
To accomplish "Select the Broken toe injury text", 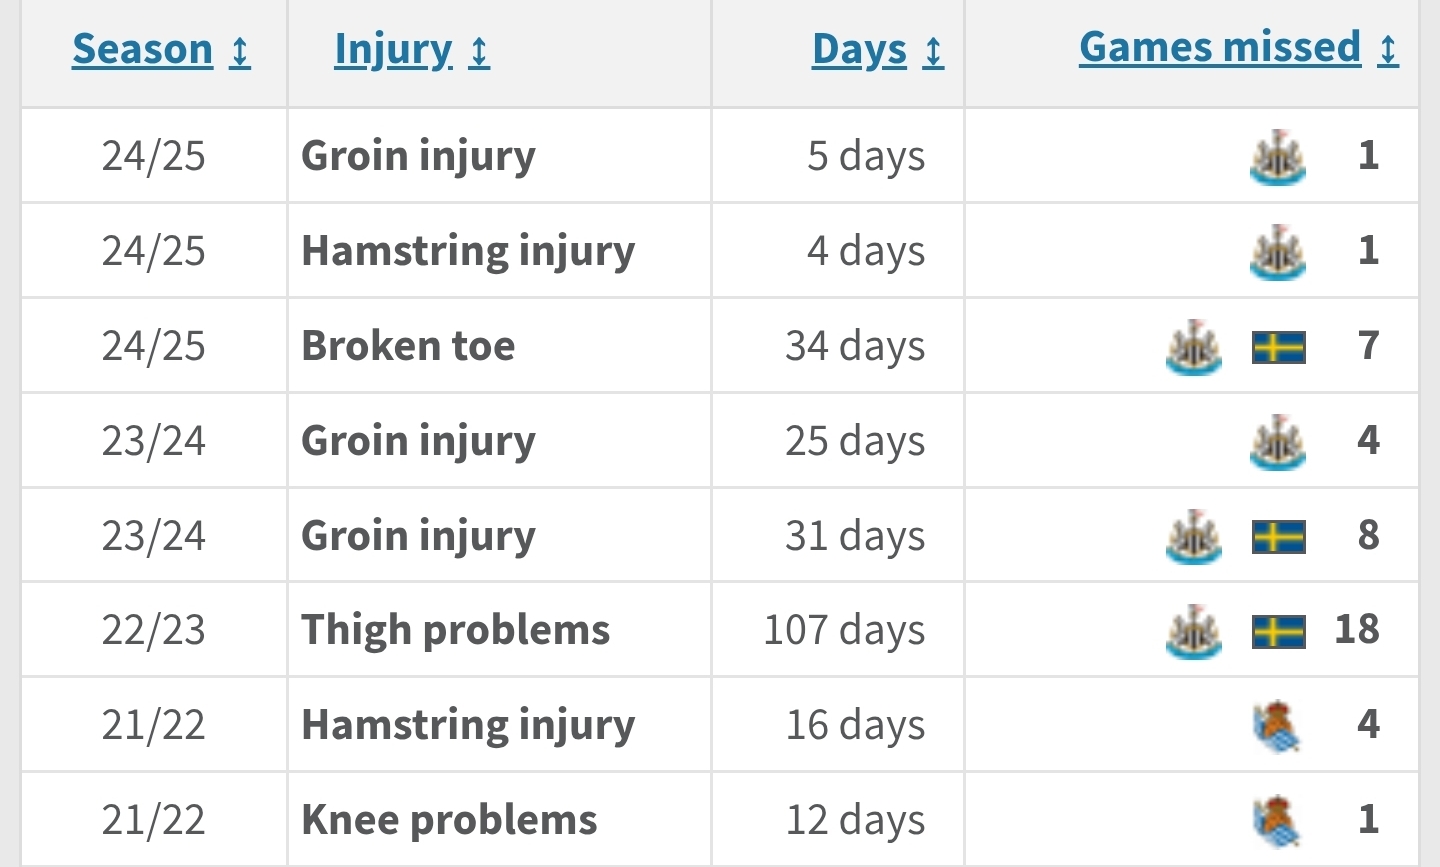I will pyautogui.click(x=408, y=346).
